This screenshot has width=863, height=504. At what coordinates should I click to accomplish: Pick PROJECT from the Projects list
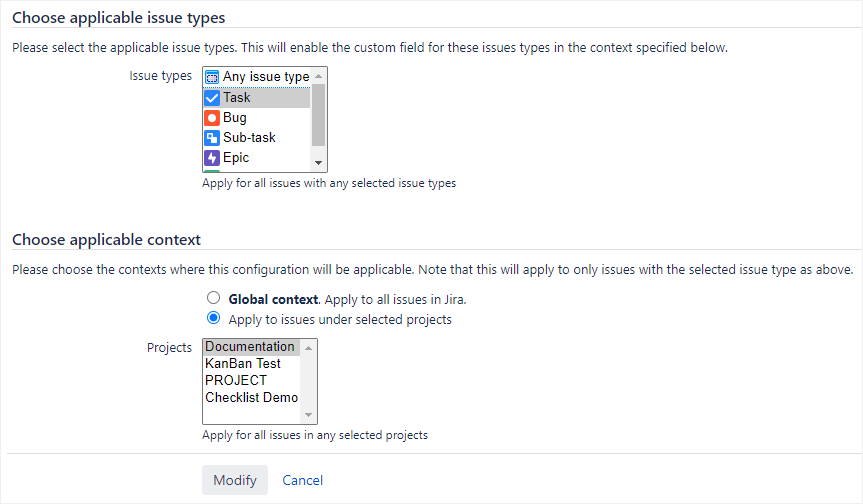tap(236, 381)
